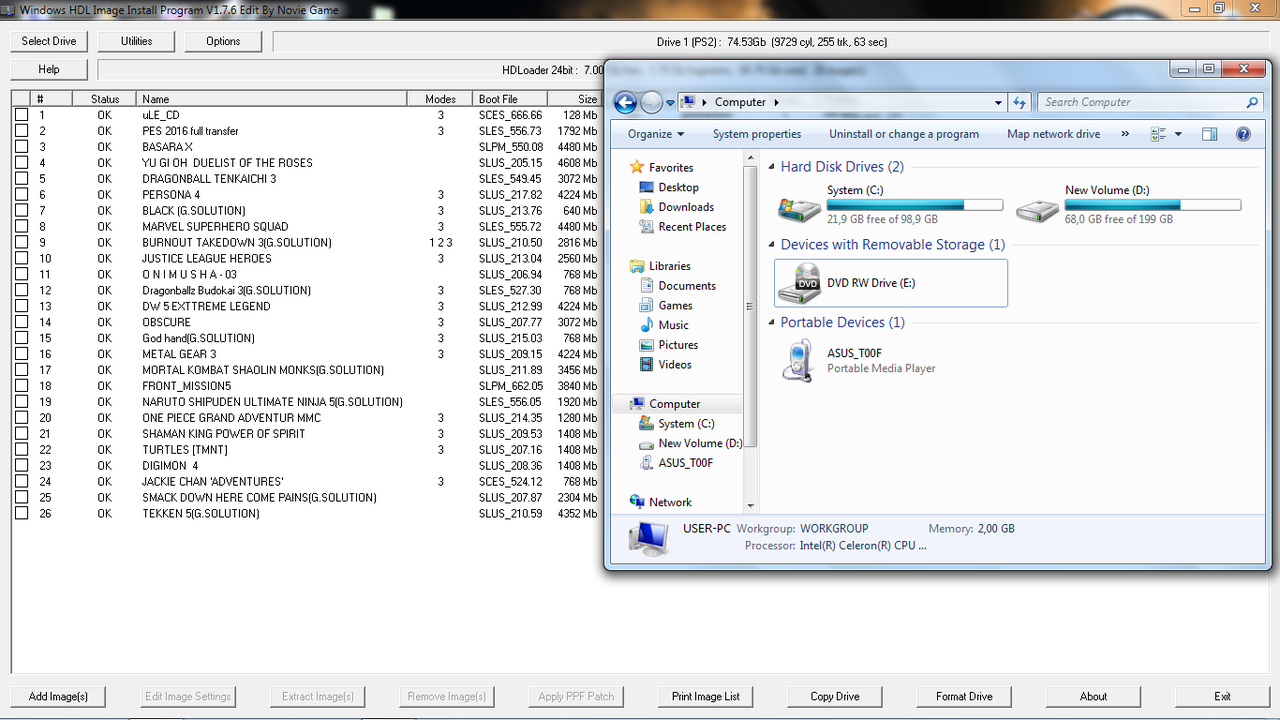Check the box for PERSONA 4

click(x=22, y=195)
